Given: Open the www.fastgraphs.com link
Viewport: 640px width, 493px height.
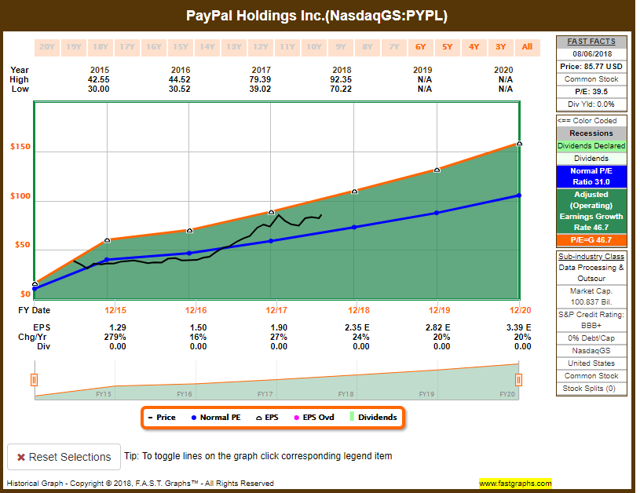Looking at the screenshot, I should point(516,484).
